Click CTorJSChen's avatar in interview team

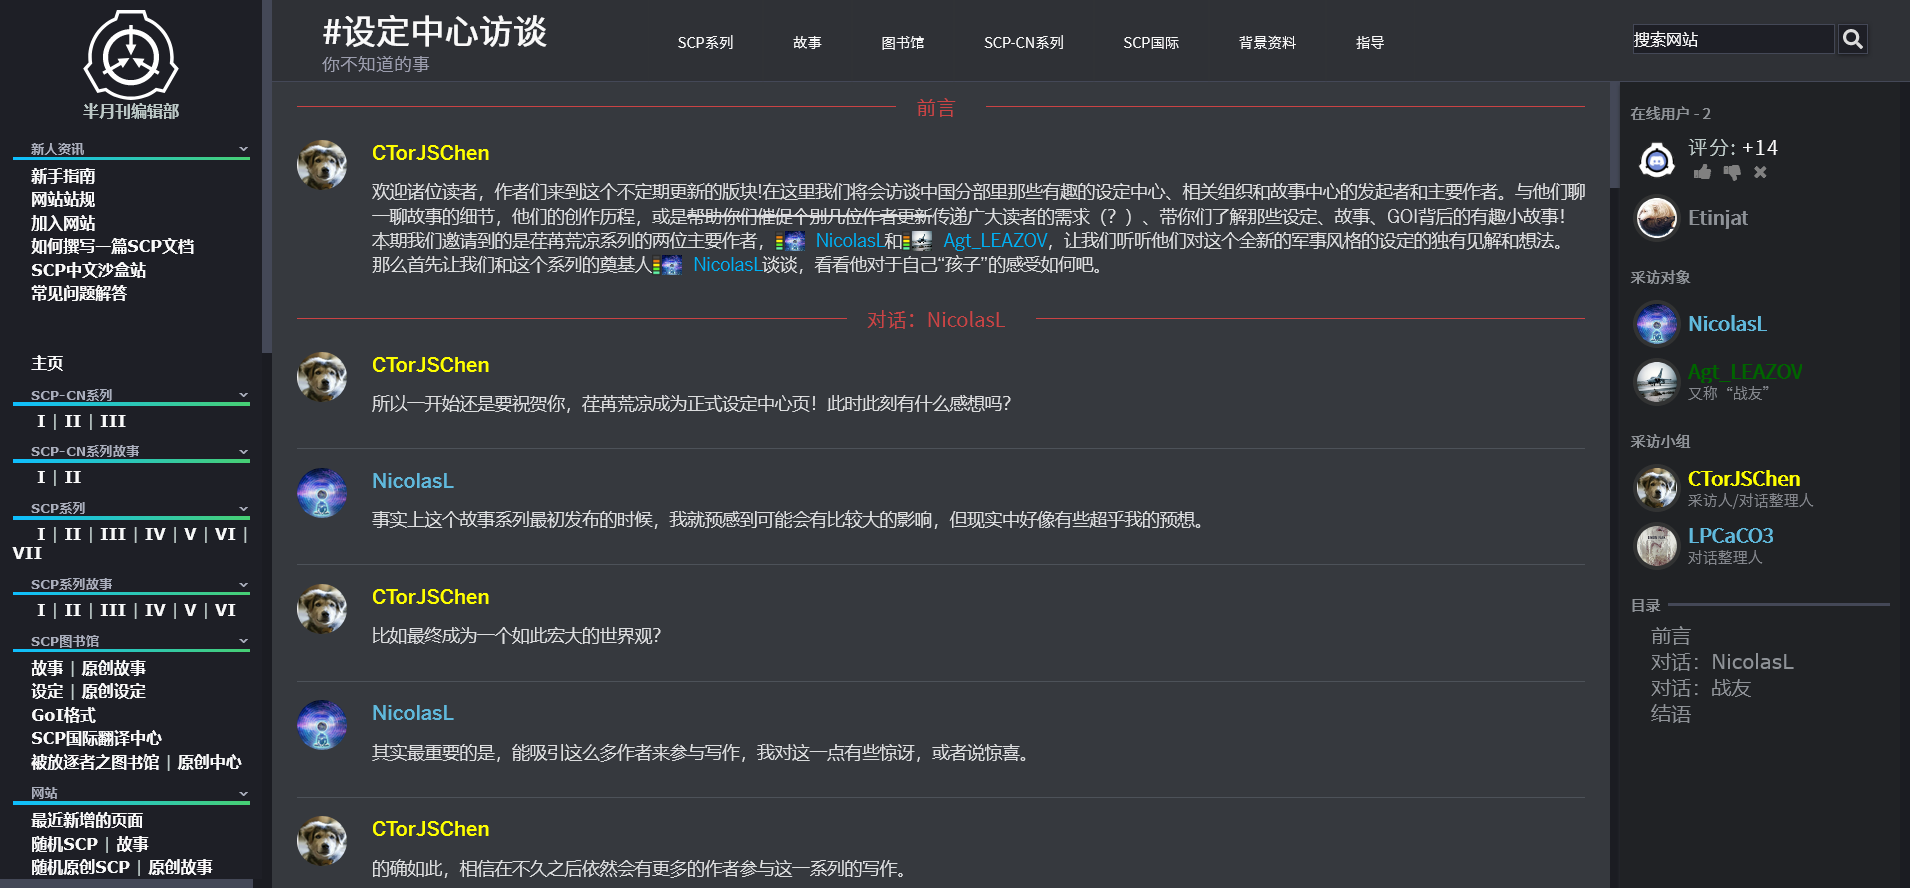click(1657, 488)
